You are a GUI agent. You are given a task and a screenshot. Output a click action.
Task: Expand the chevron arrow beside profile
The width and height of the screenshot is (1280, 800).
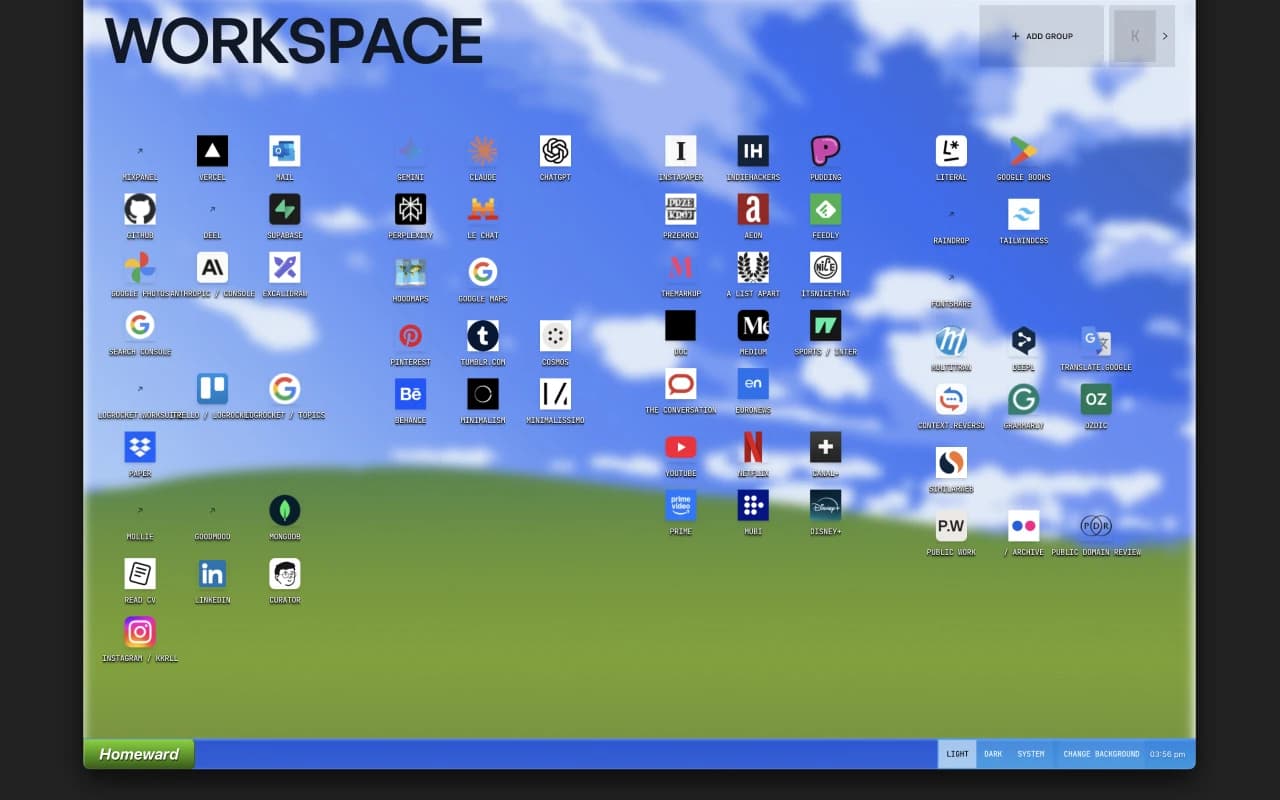coord(1165,36)
